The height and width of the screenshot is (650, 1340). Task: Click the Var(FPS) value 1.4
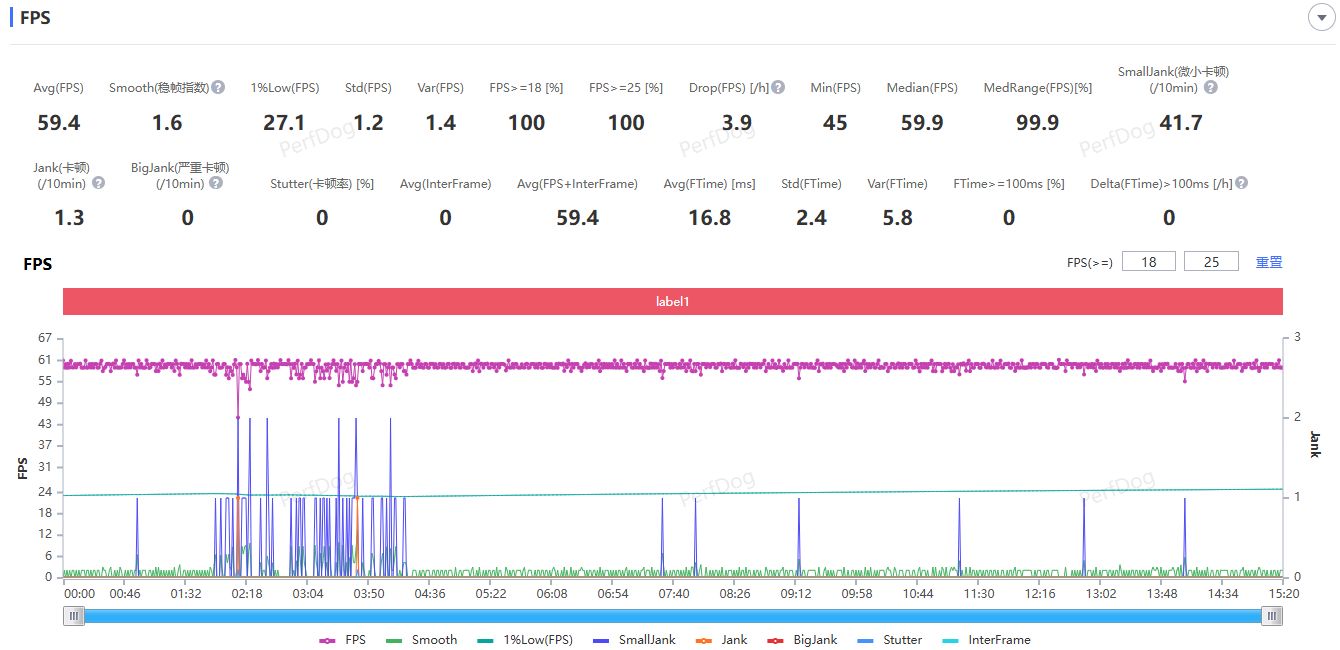[441, 123]
